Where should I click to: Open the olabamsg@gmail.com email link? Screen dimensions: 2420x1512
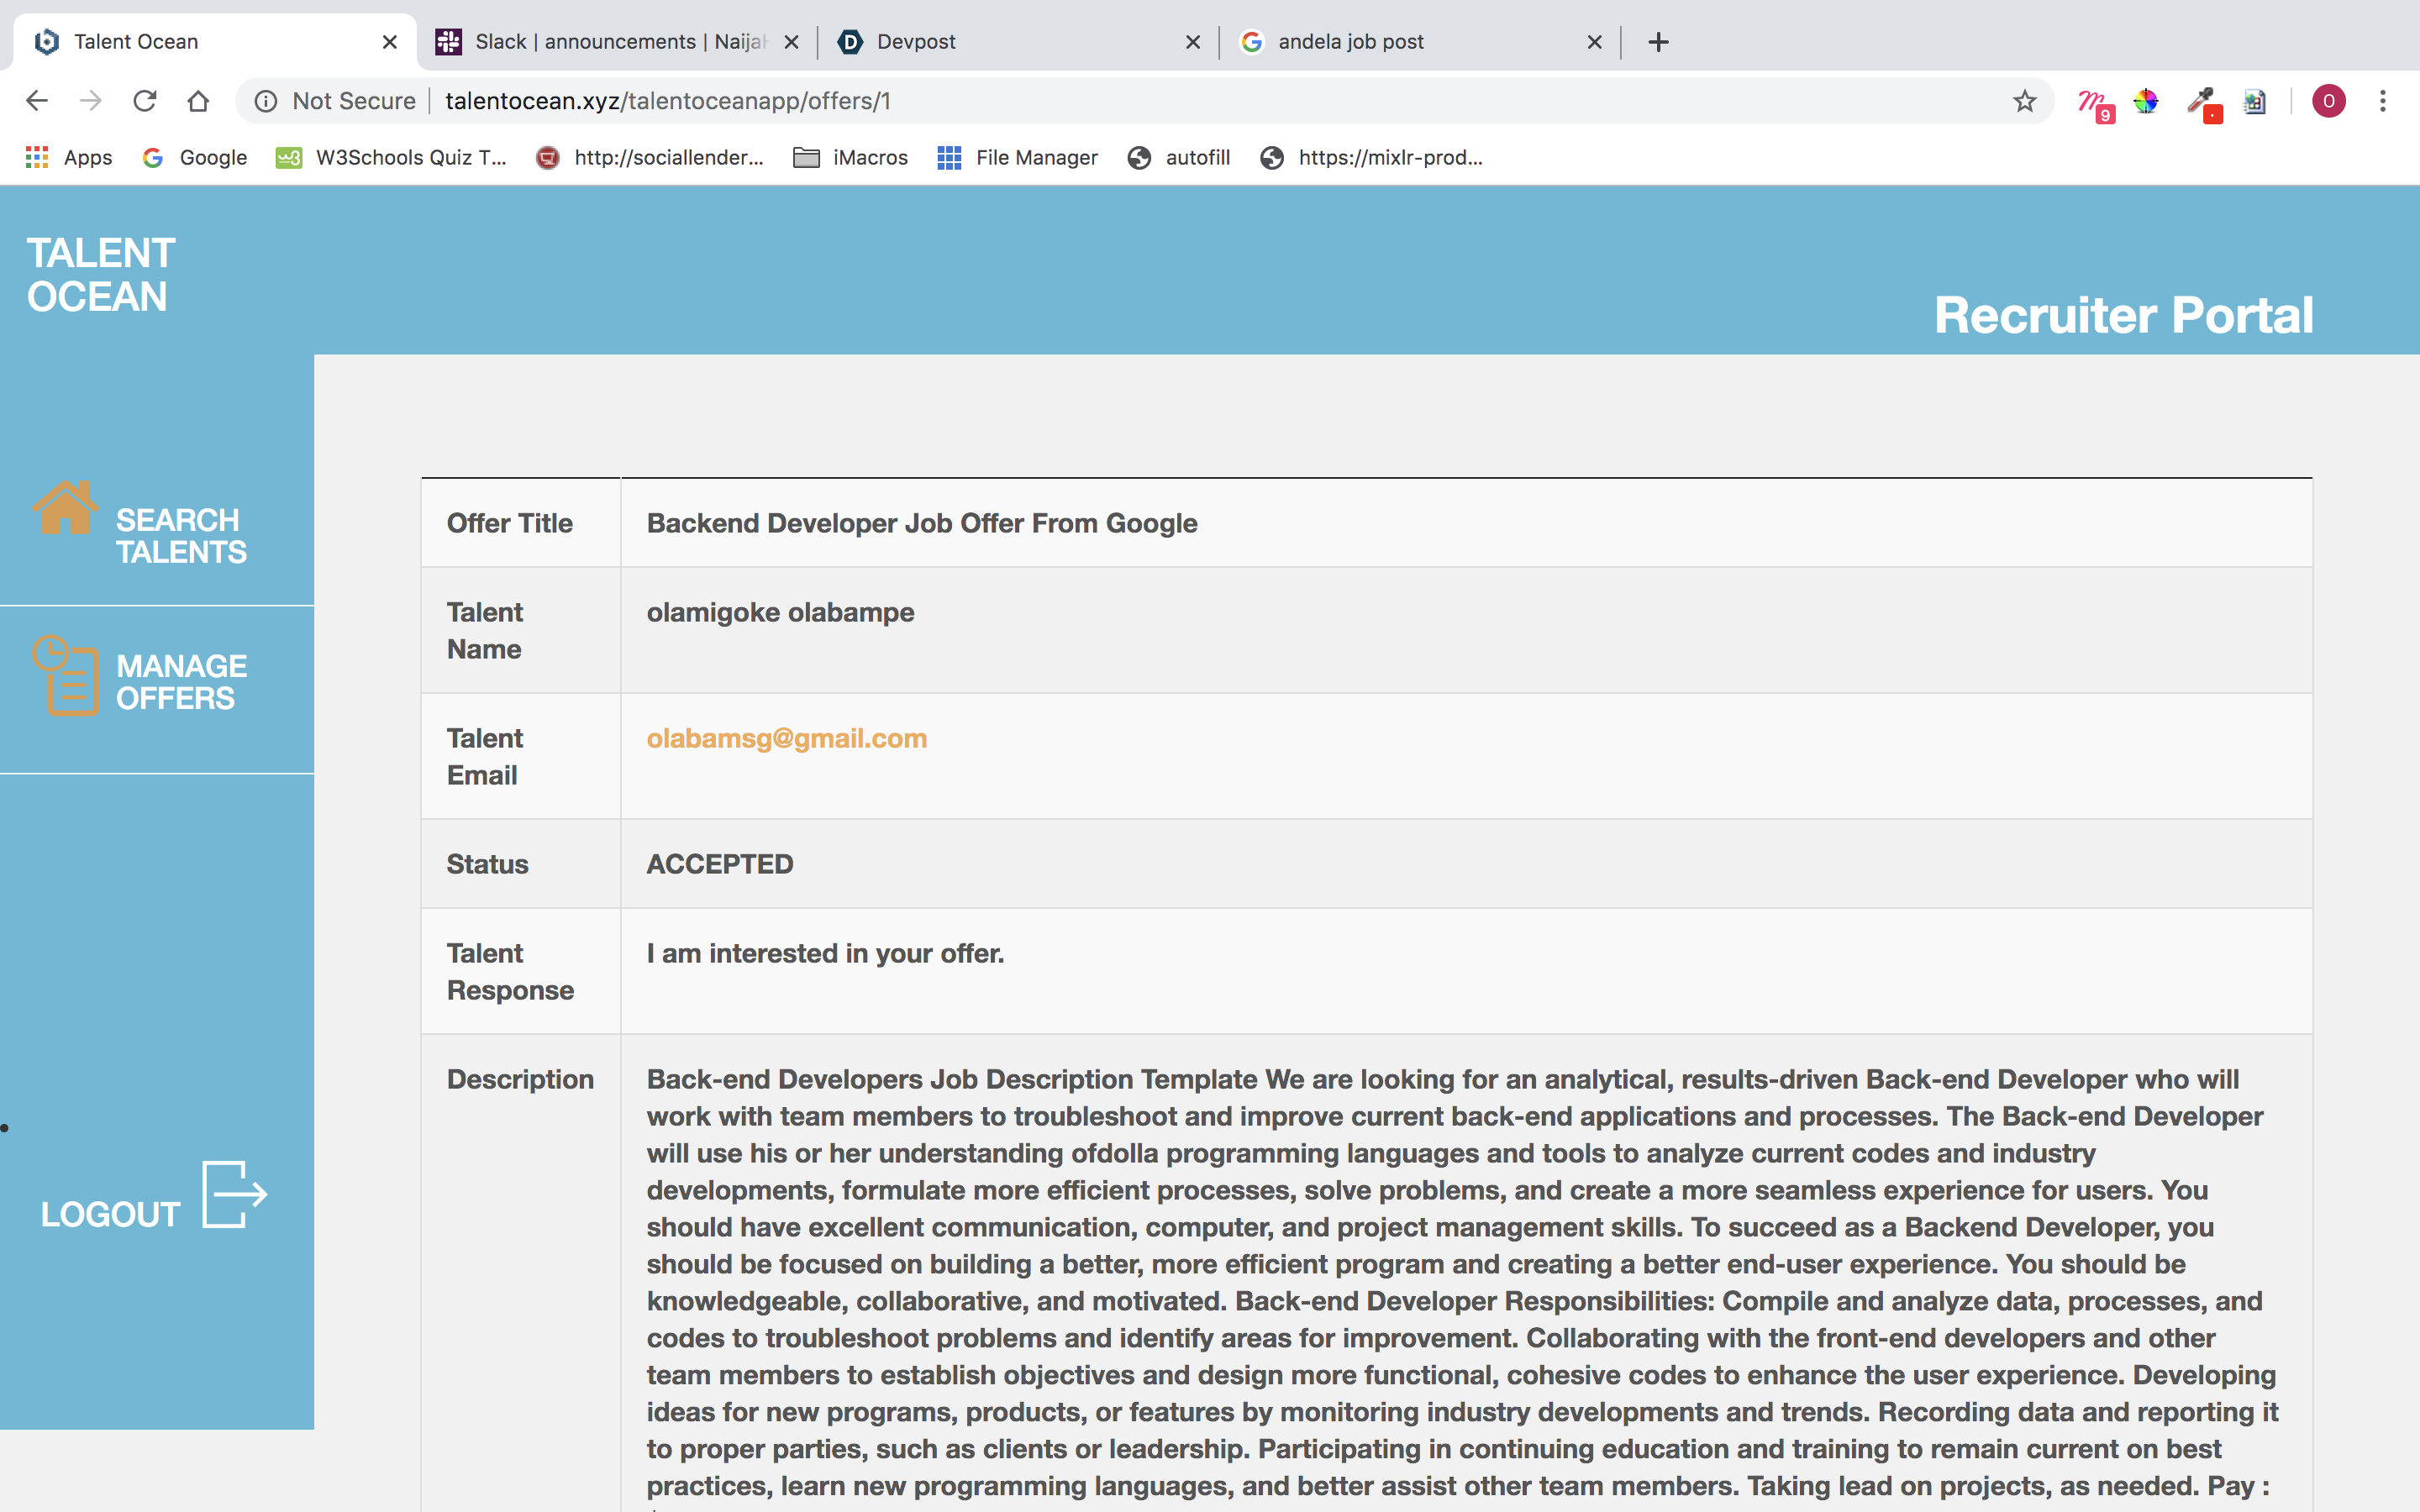tap(786, 738)
